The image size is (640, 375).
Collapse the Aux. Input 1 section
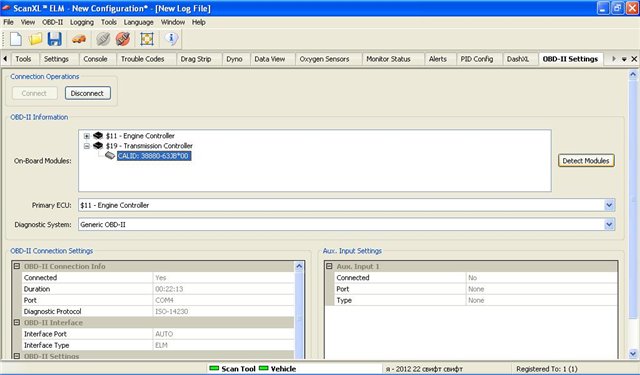329,266
